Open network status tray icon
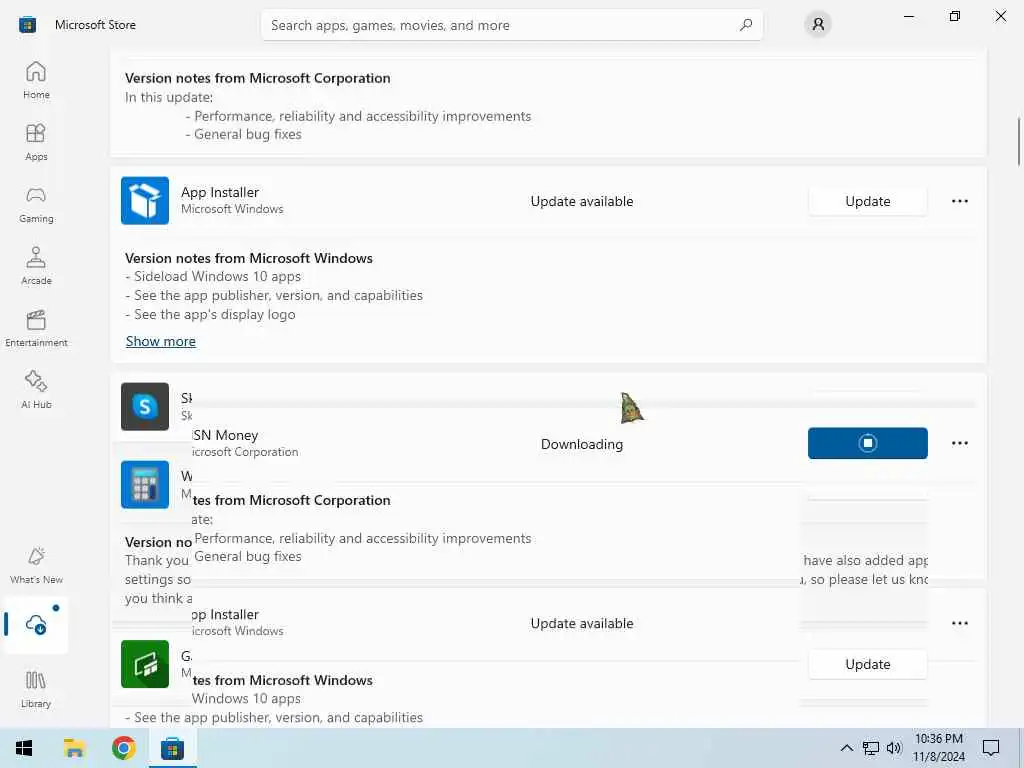 click(871, 748)
